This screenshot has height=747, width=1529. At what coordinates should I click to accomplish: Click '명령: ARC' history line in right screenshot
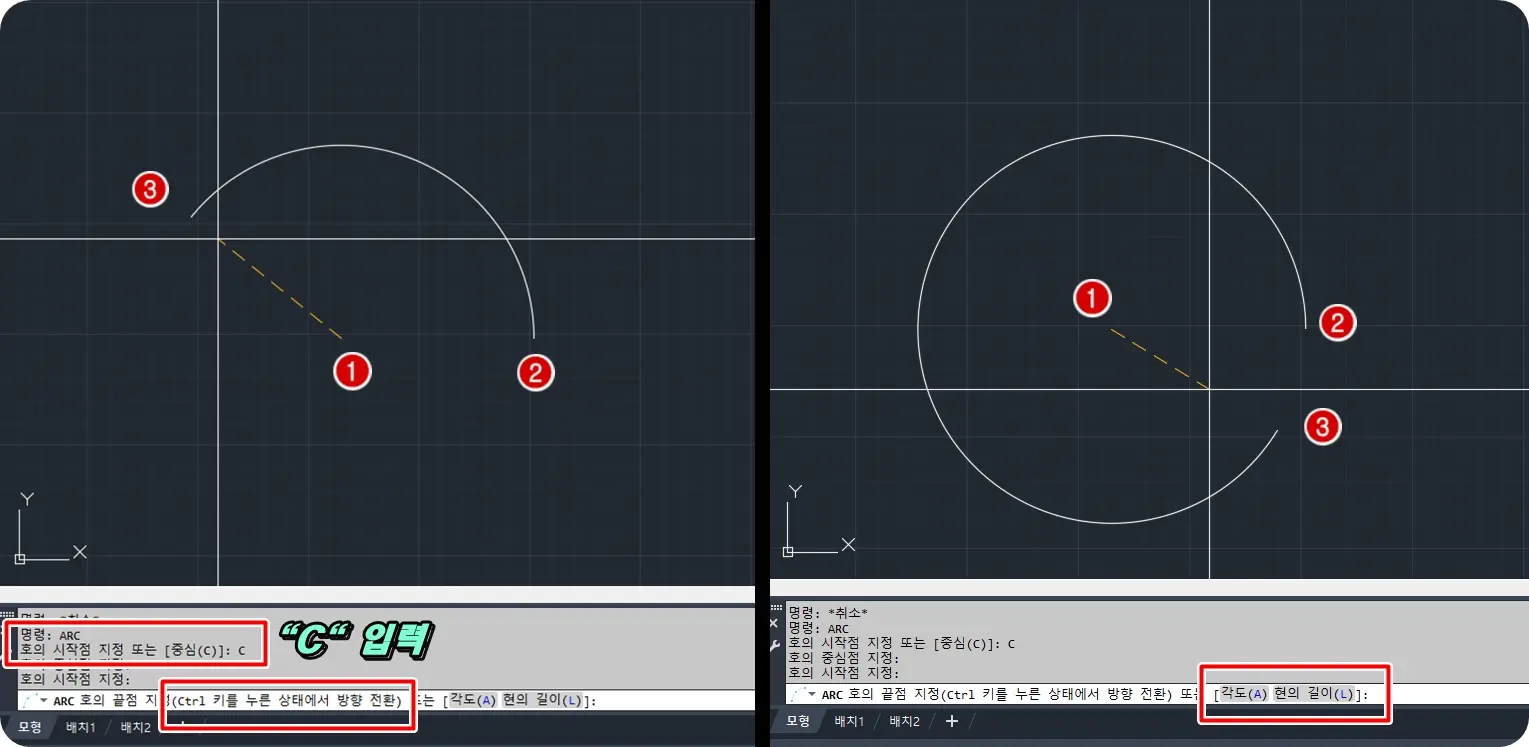click(818, 628)
